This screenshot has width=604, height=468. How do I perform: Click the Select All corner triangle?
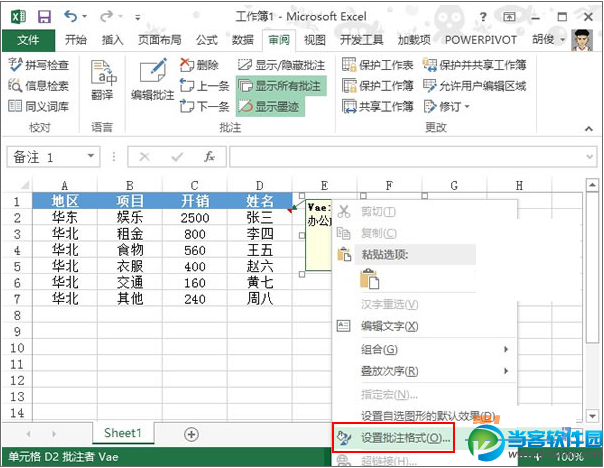(x=23, y=185)
